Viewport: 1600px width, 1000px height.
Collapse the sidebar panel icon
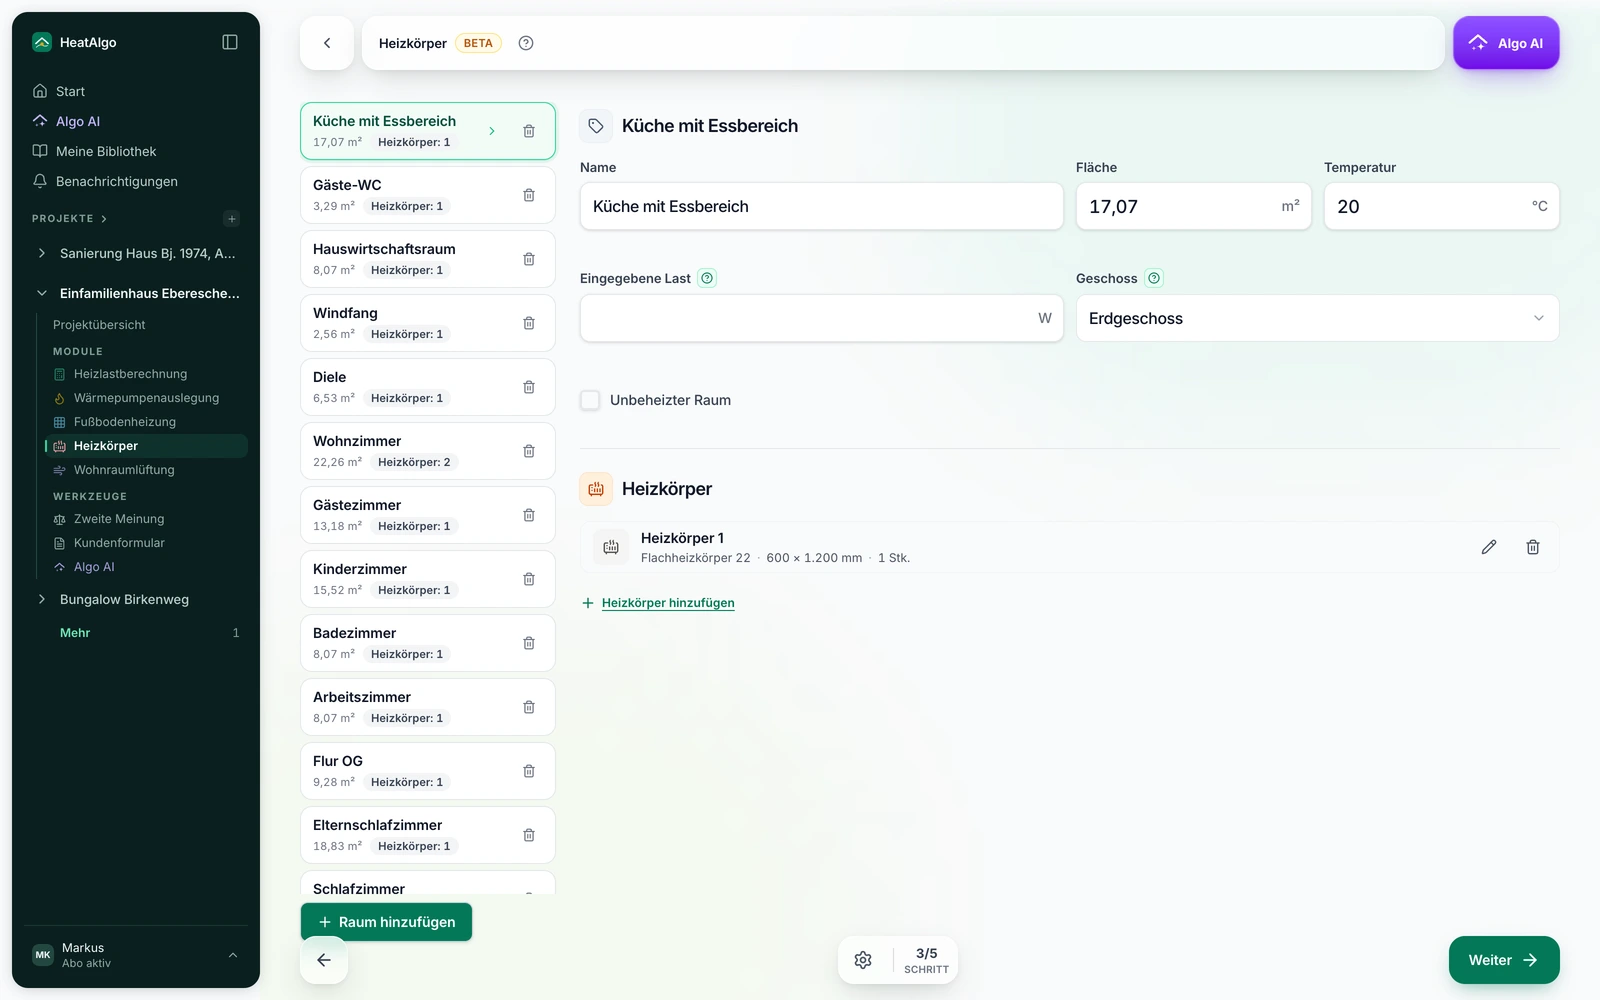point(230,42)
